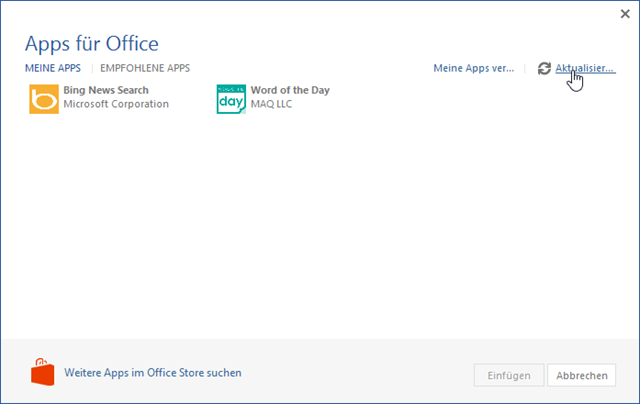Select the Word of the Day title
This screenshot has height=404, width=640.
point(290,90)
